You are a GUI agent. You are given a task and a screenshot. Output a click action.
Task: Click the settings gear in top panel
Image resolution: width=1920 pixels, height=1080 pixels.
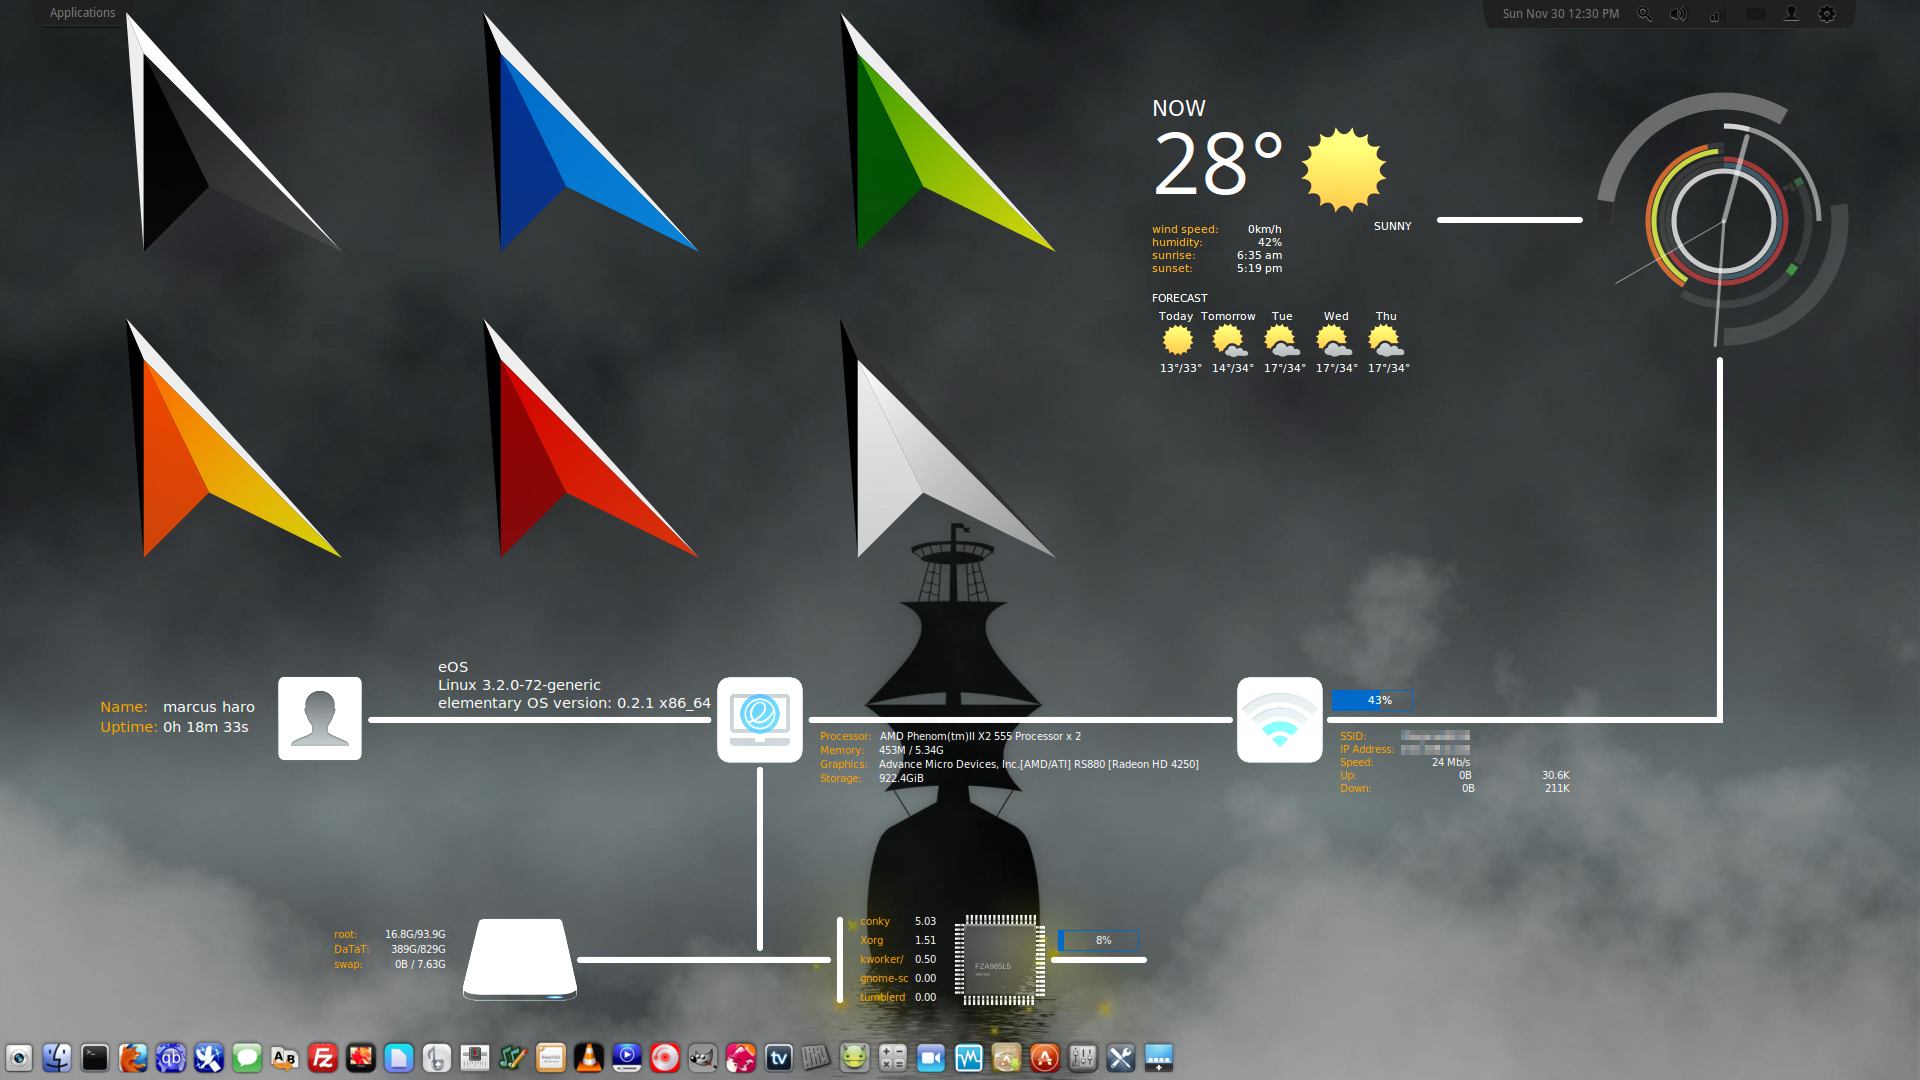[x=1827, y=14]
